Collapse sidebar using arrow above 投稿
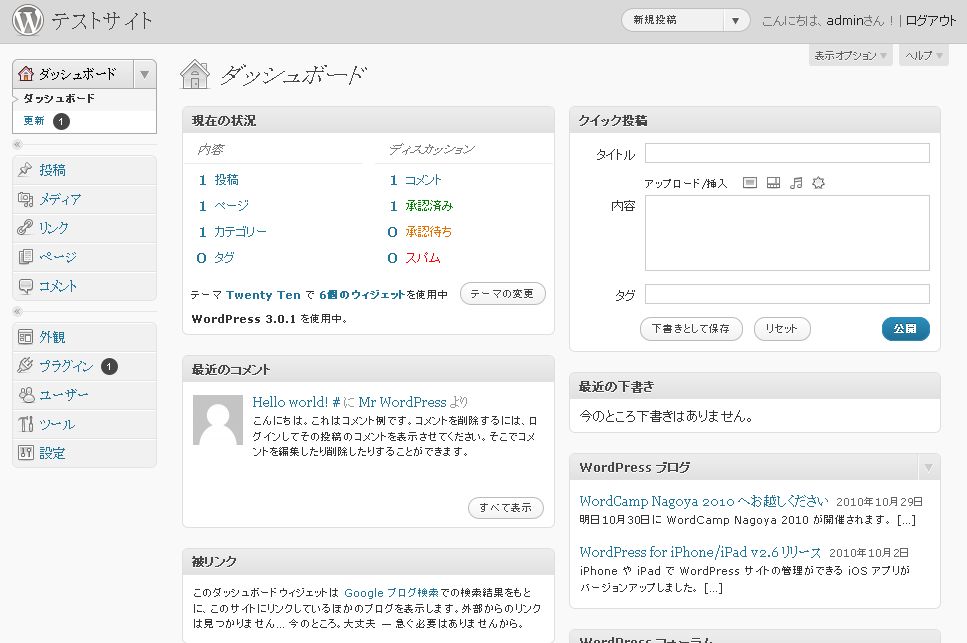Image resolution: width=967 pixels, height=643 pixels. [x=17, y=144]
